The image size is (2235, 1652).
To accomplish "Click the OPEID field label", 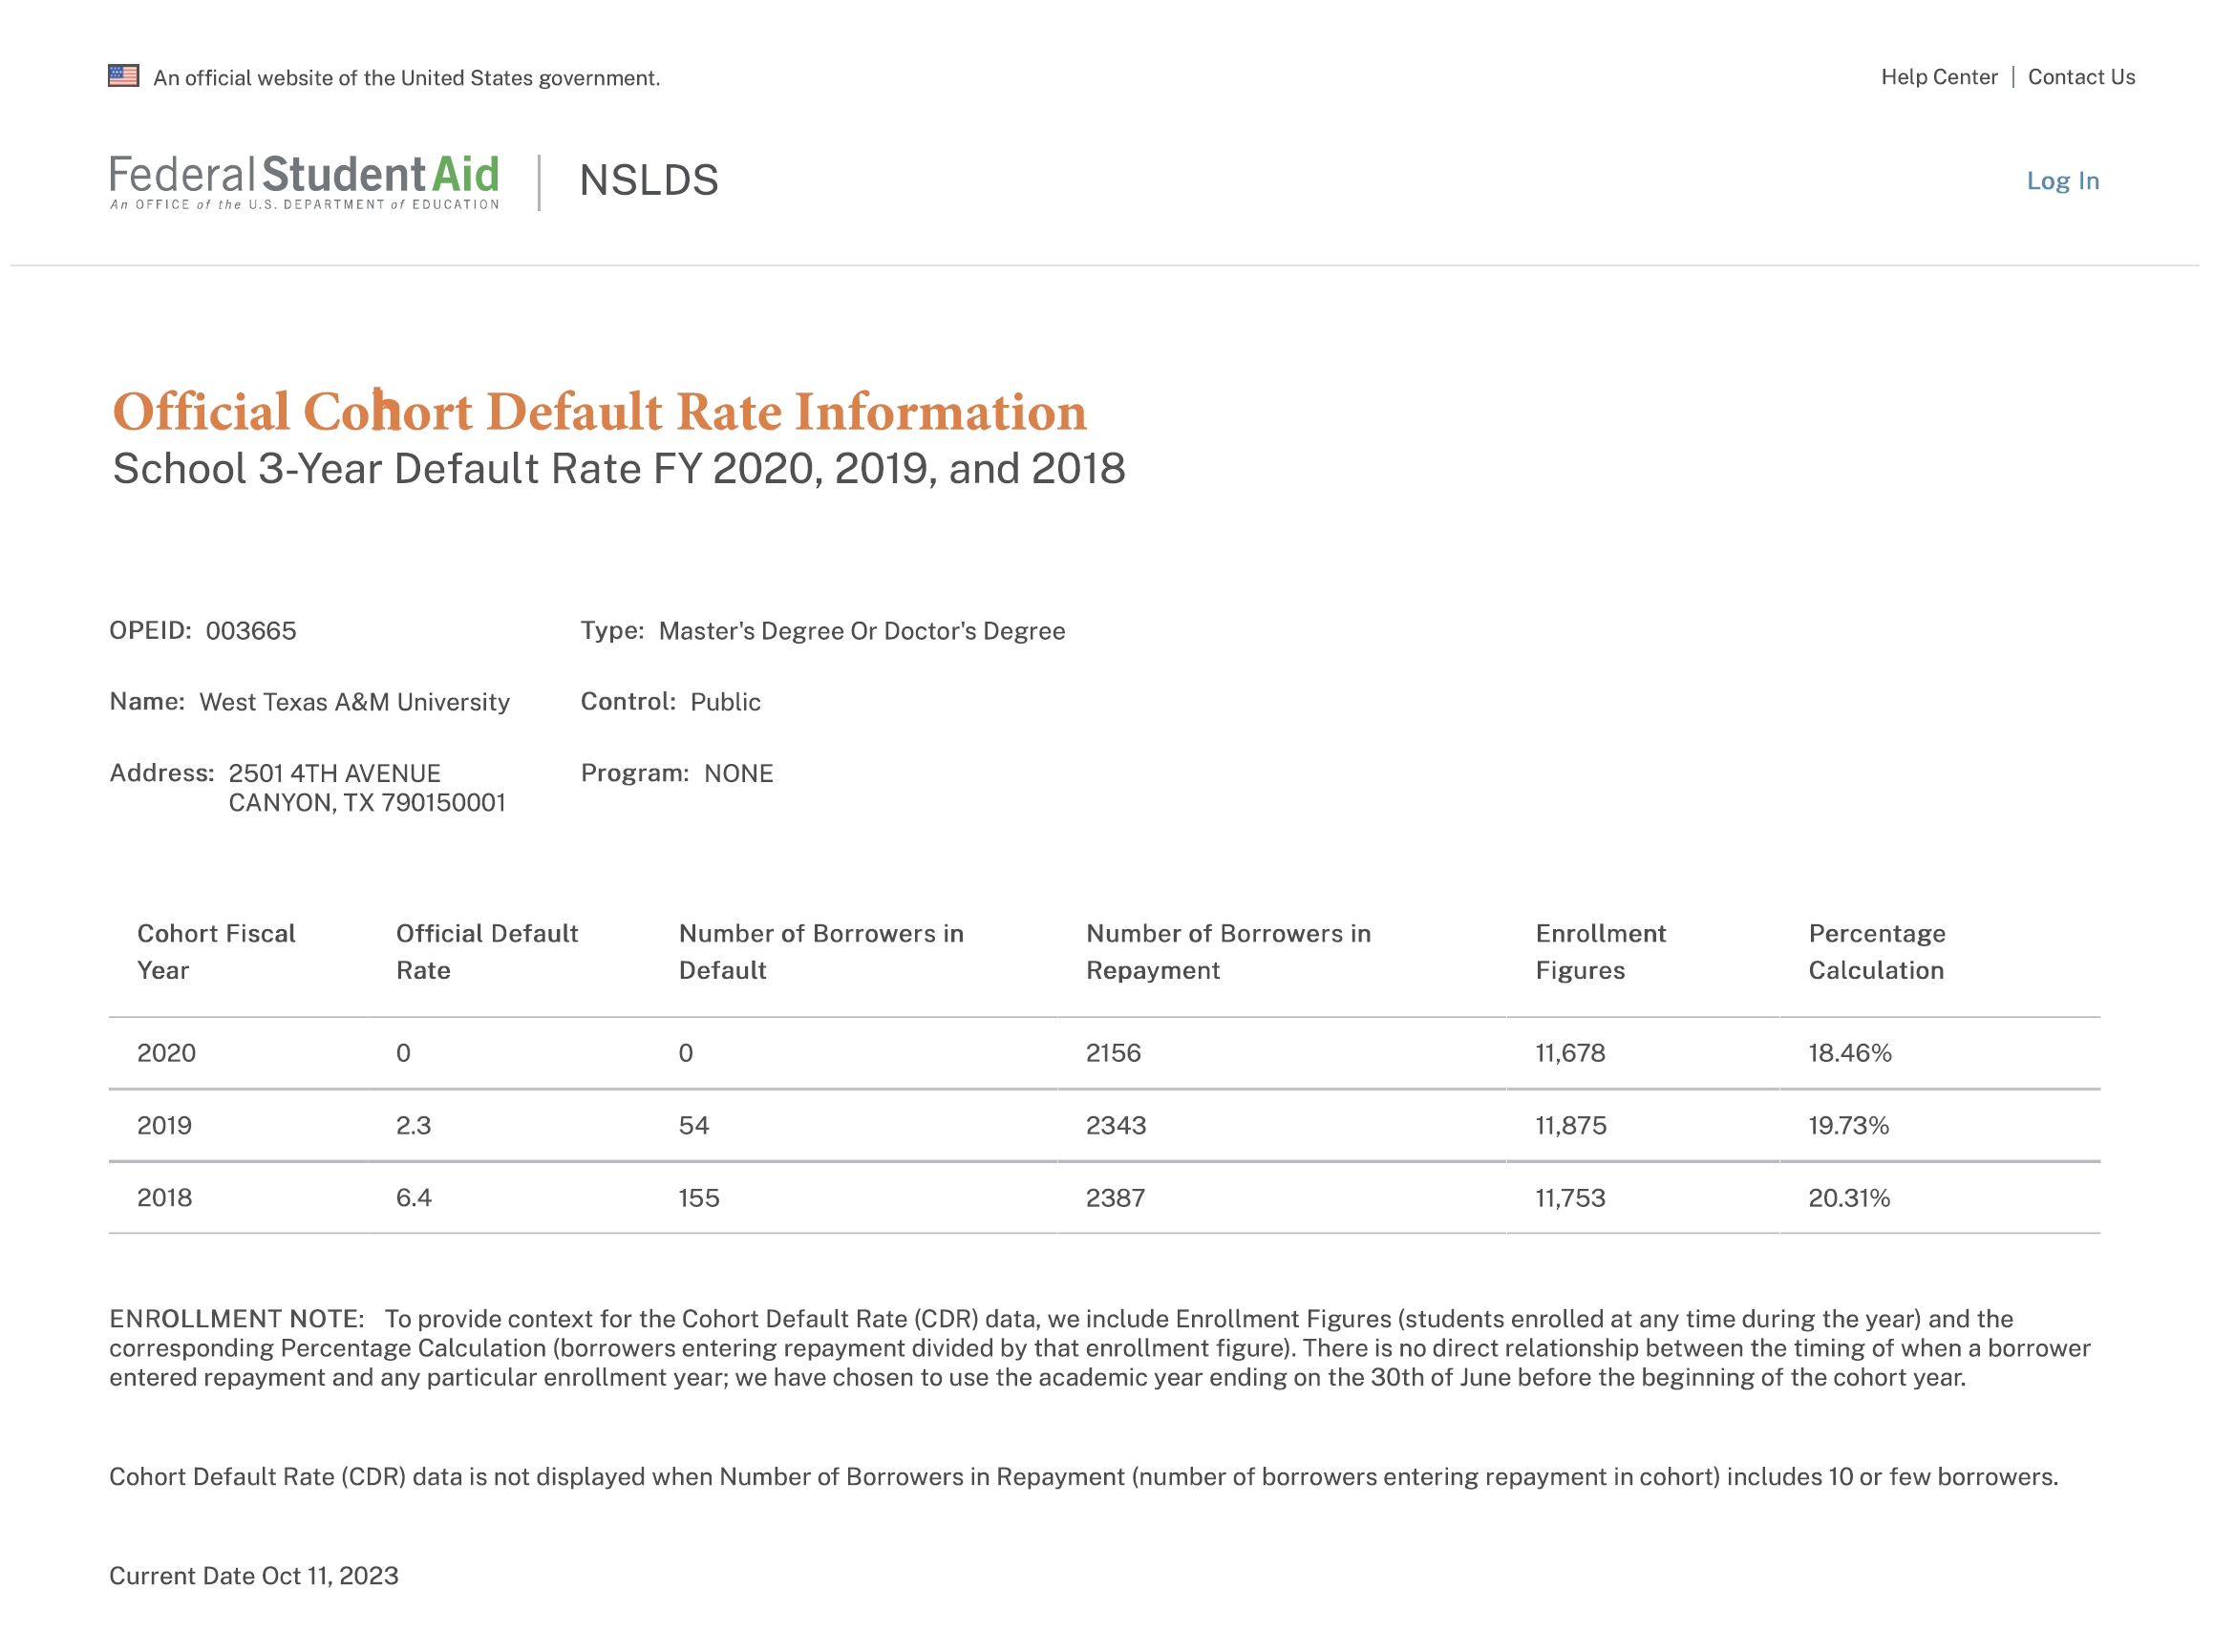I will (x=151, y=633).
